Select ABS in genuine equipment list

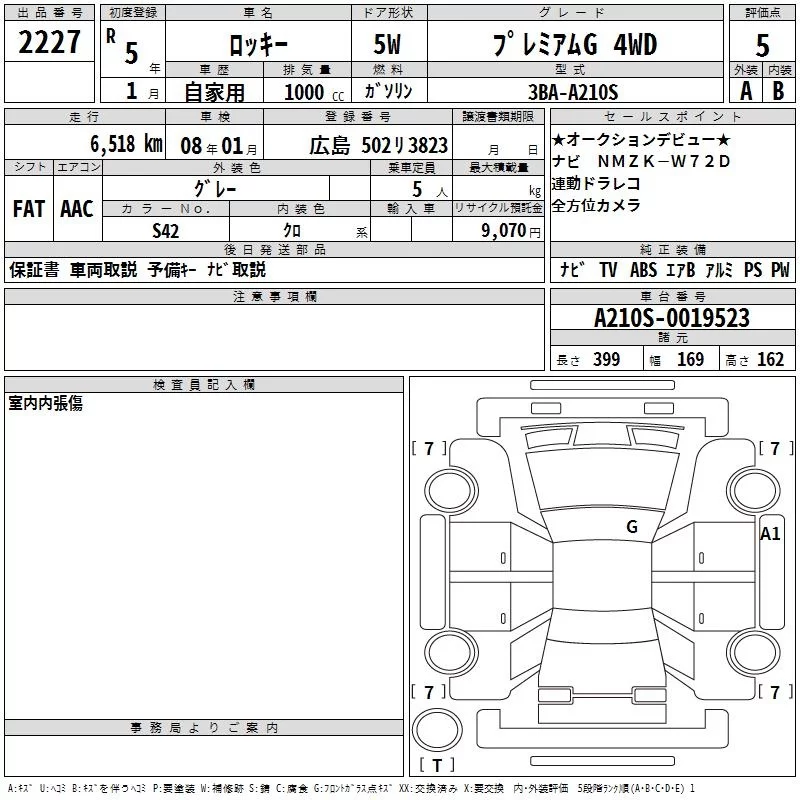coord(643,269)
